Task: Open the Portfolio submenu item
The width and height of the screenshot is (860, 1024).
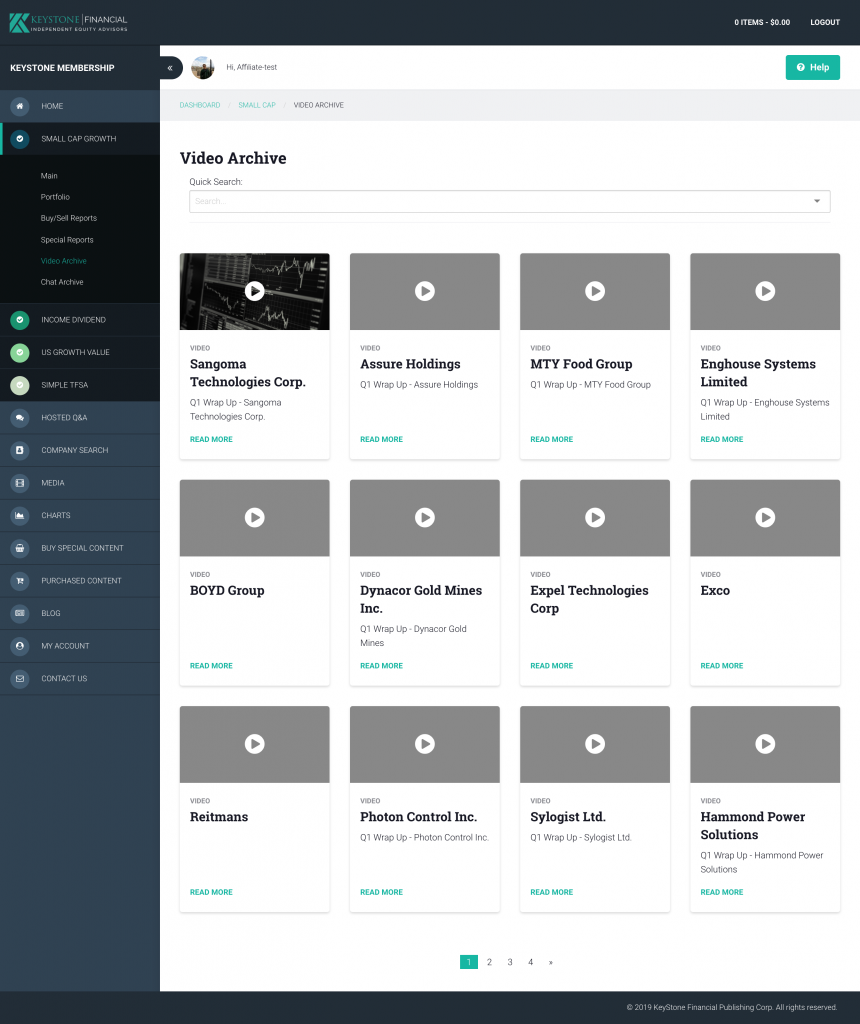Action: (55, 197)
